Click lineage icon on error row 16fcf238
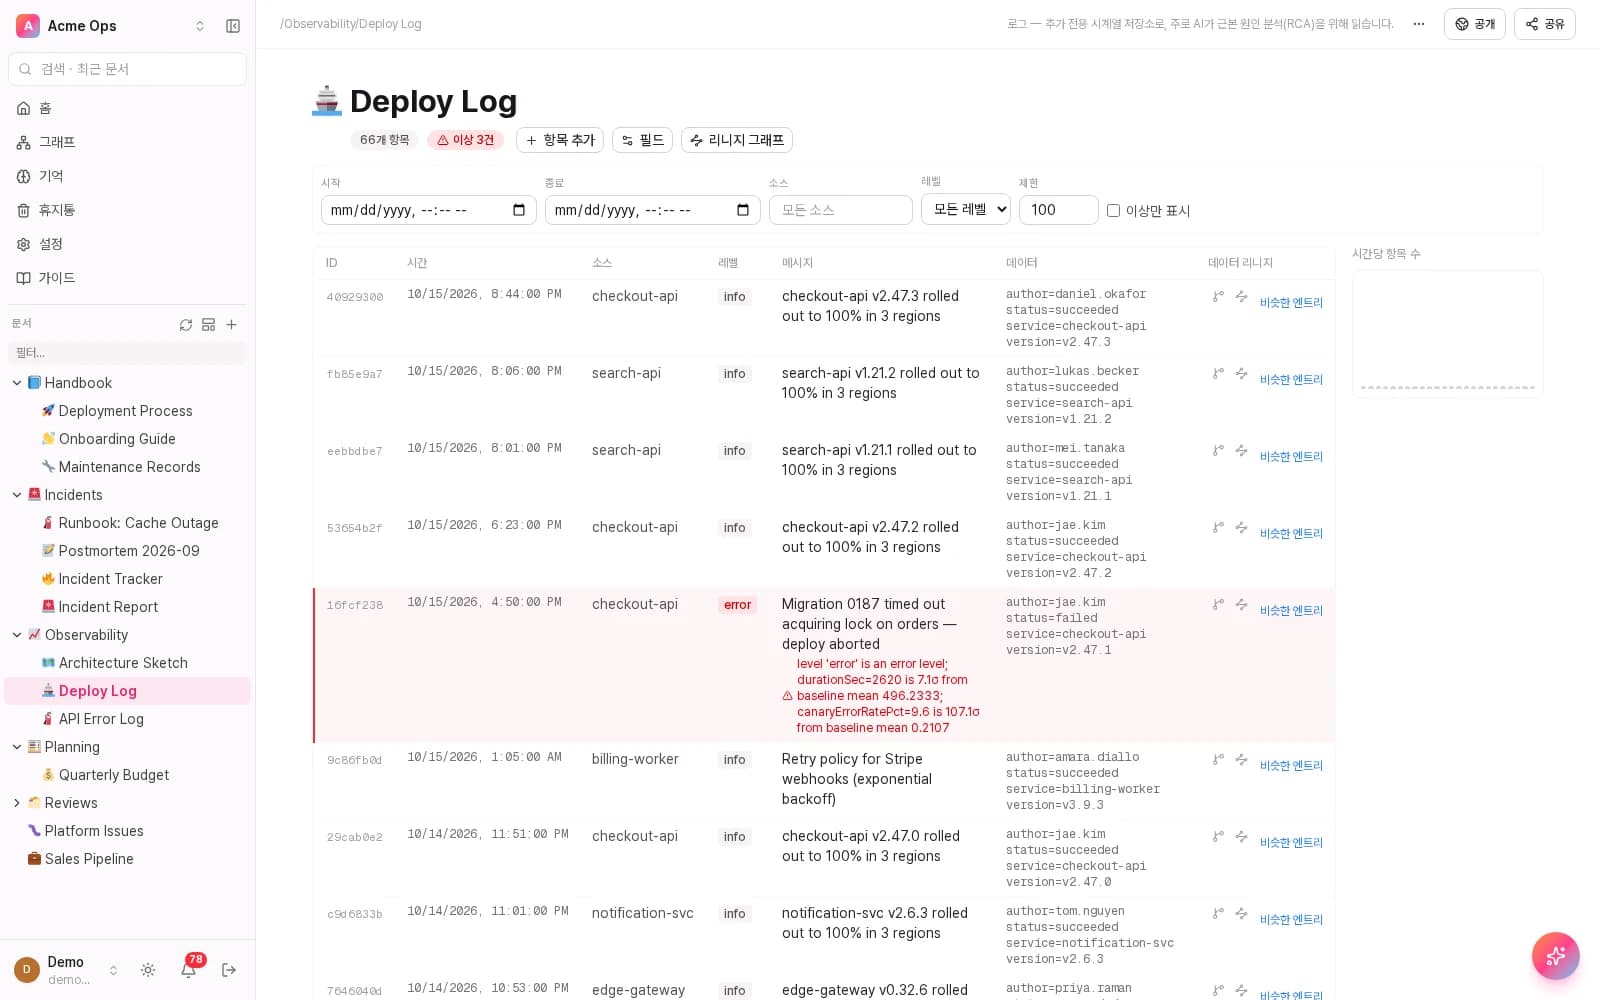1600x1000 pixels. (x=1217, y=605)
